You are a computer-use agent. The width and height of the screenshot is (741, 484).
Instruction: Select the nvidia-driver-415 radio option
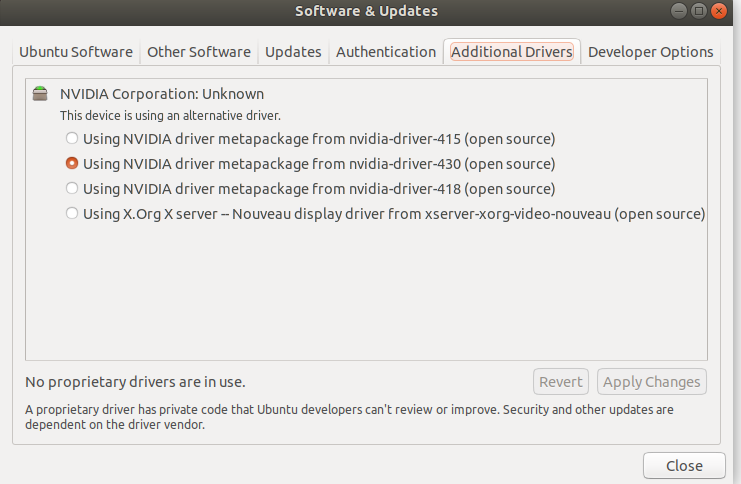point(71,138)
